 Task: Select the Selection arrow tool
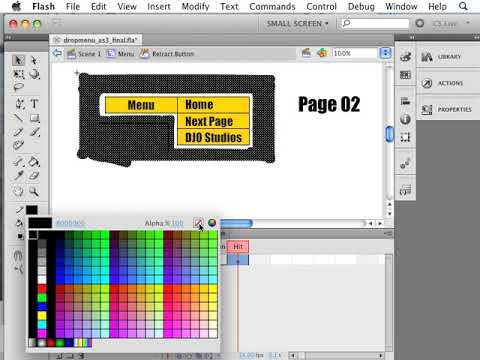[18, 60]
